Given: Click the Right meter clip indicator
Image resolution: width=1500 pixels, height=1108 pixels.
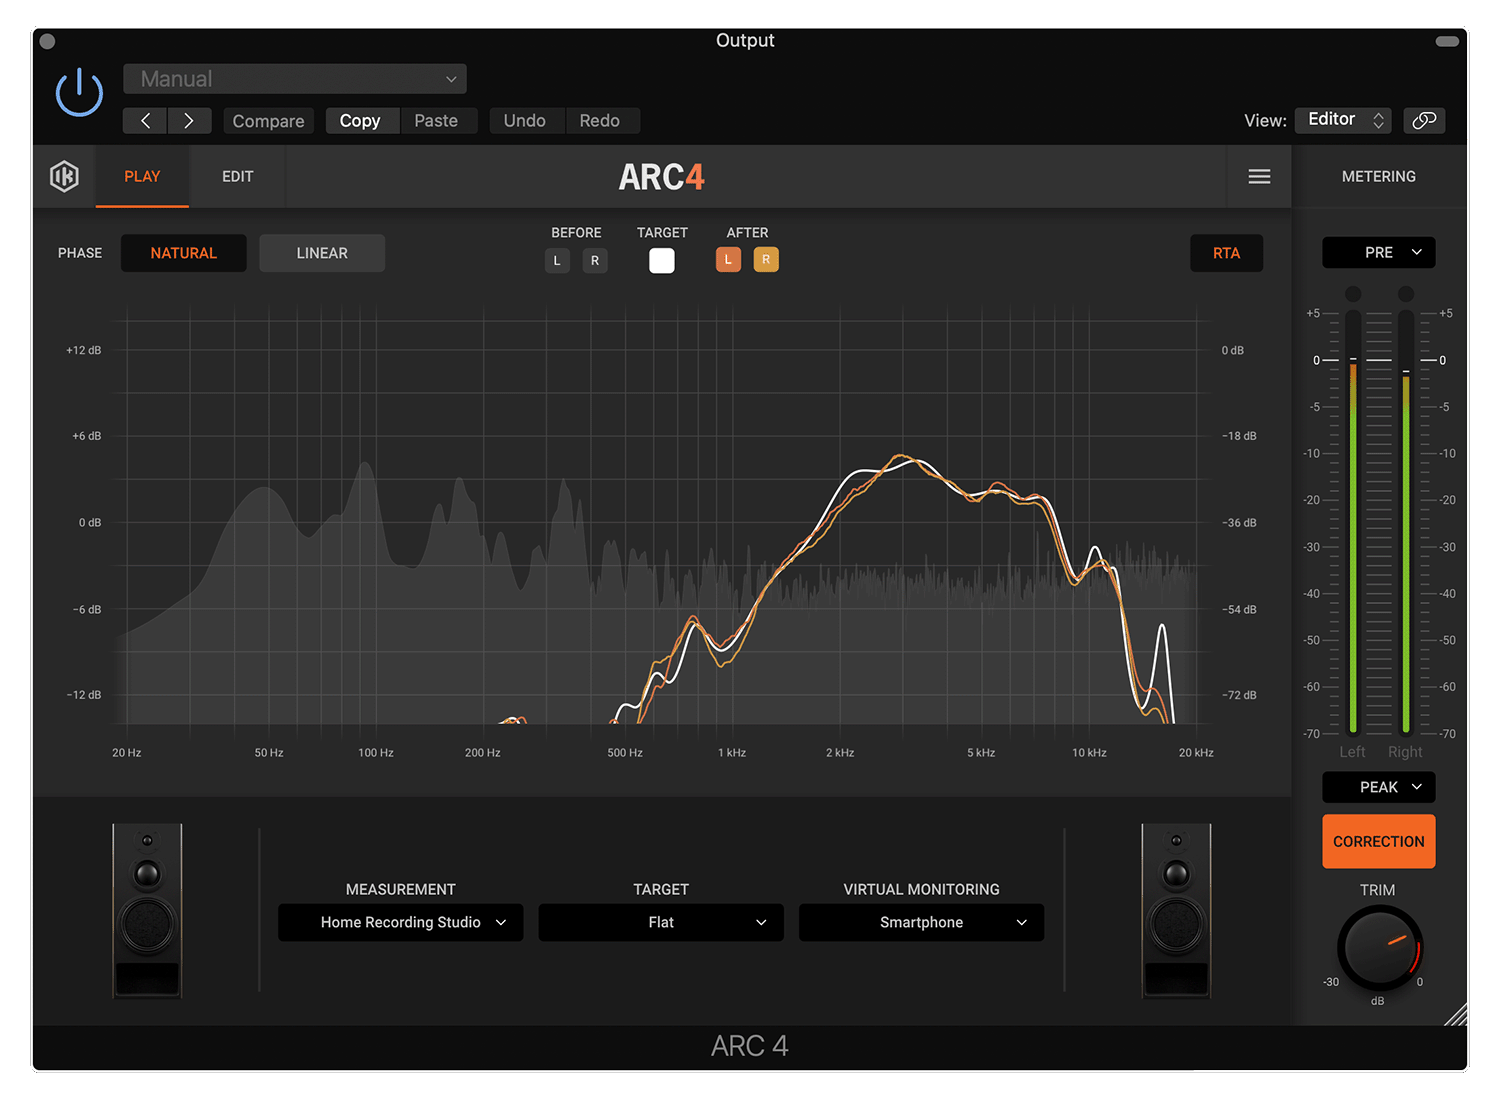Looking at the screenshot, I should coord(1406,294).
